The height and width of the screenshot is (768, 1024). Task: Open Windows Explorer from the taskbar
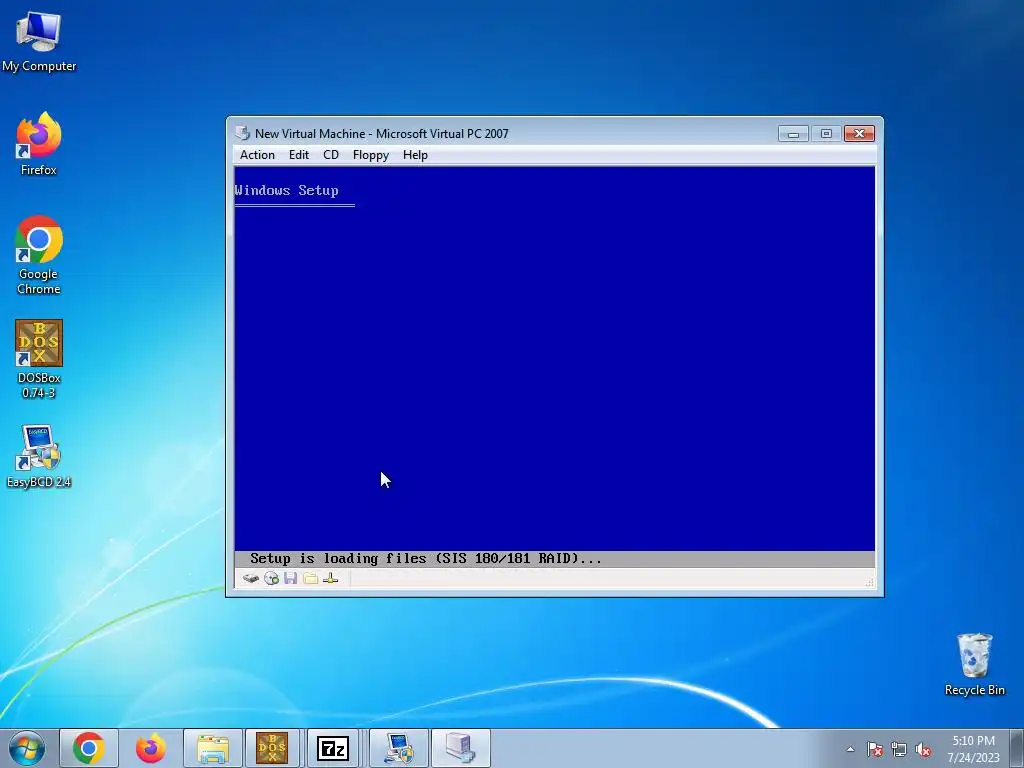[212, 748]
